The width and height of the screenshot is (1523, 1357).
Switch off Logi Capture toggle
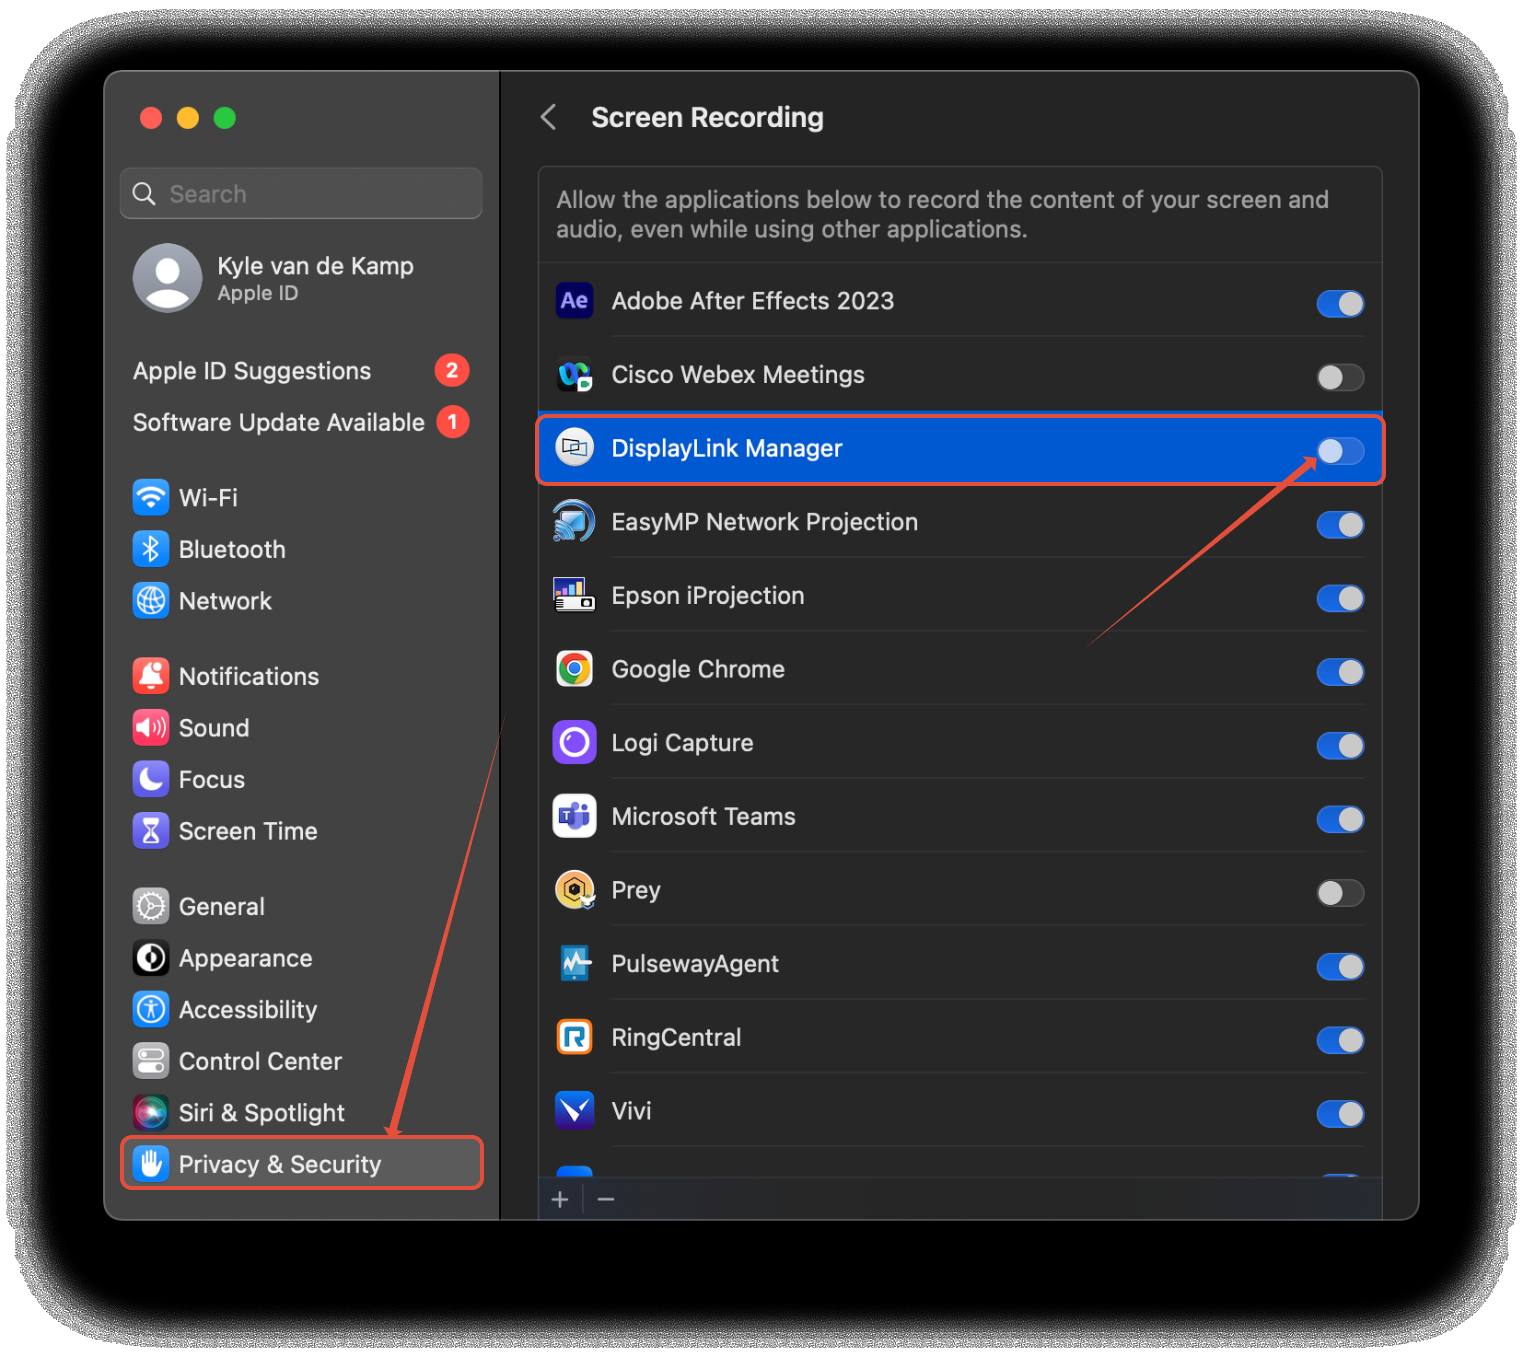1340,745
